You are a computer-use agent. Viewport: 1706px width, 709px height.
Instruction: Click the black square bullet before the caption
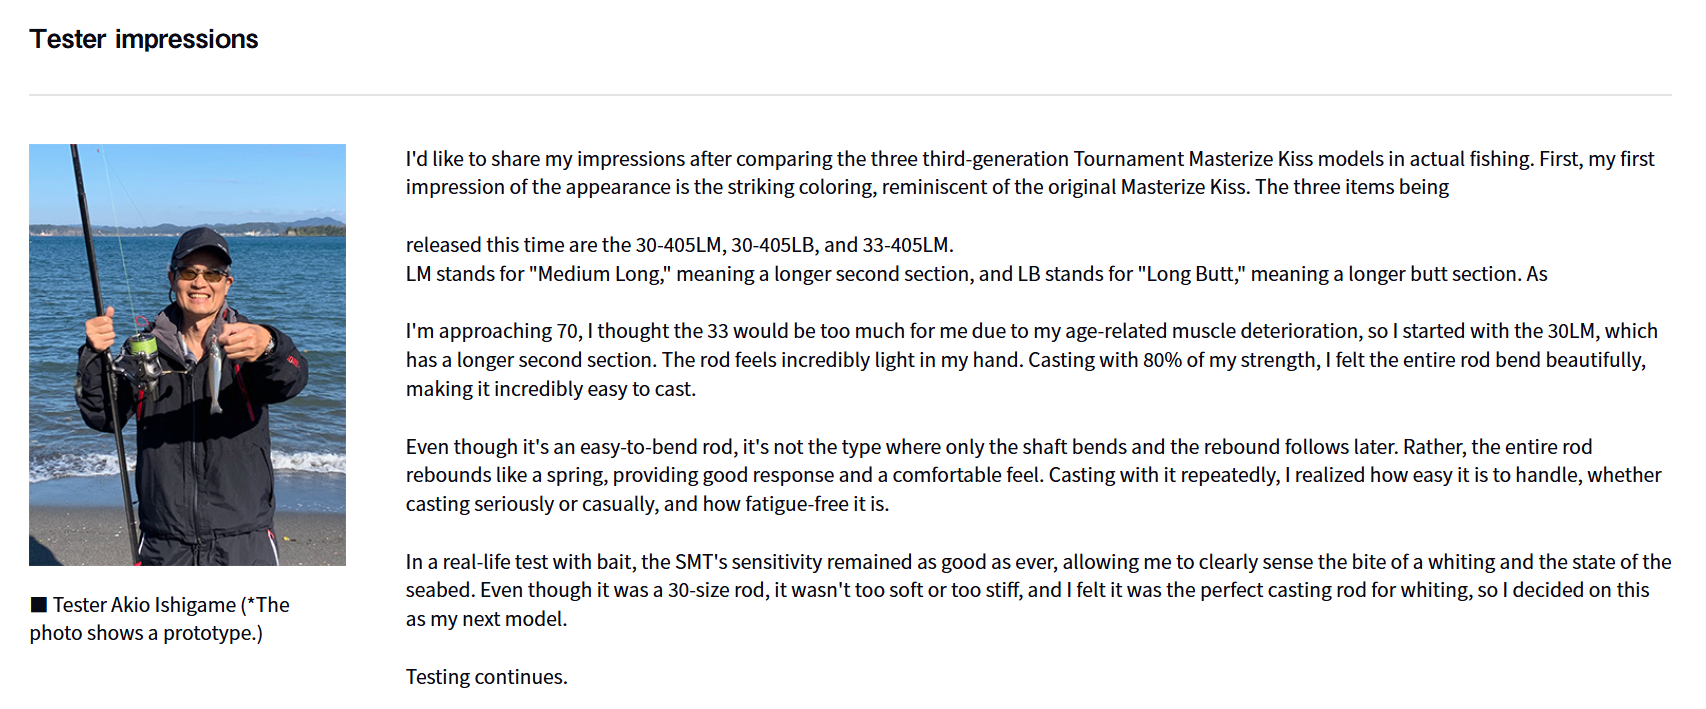39,605
